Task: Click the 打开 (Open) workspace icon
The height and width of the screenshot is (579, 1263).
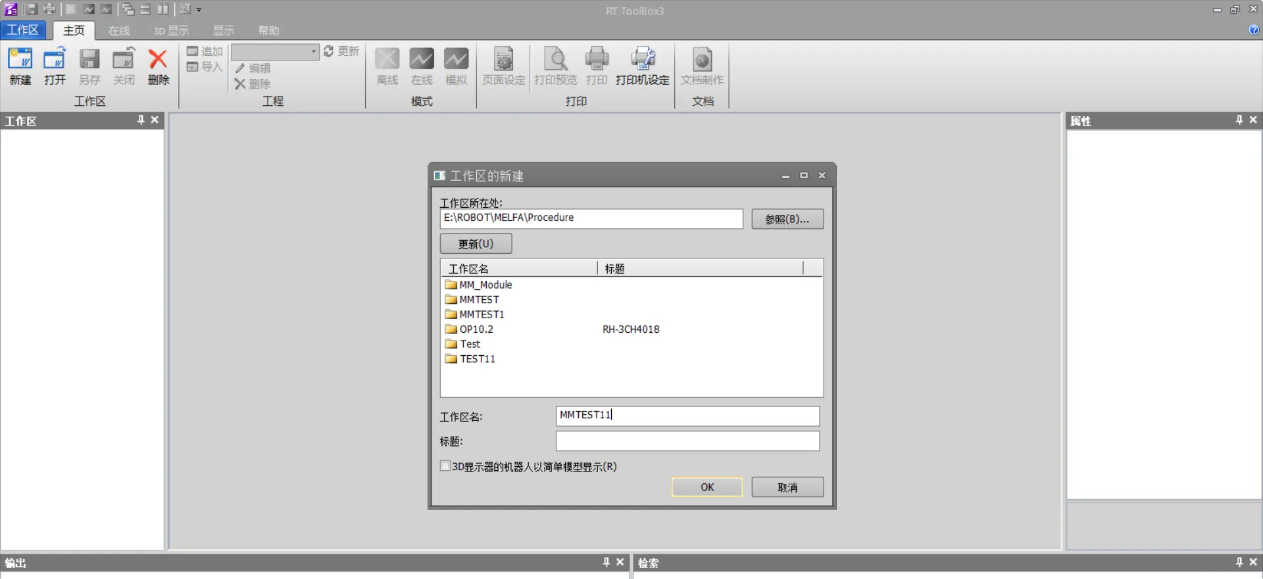Action: click(54, 66)
